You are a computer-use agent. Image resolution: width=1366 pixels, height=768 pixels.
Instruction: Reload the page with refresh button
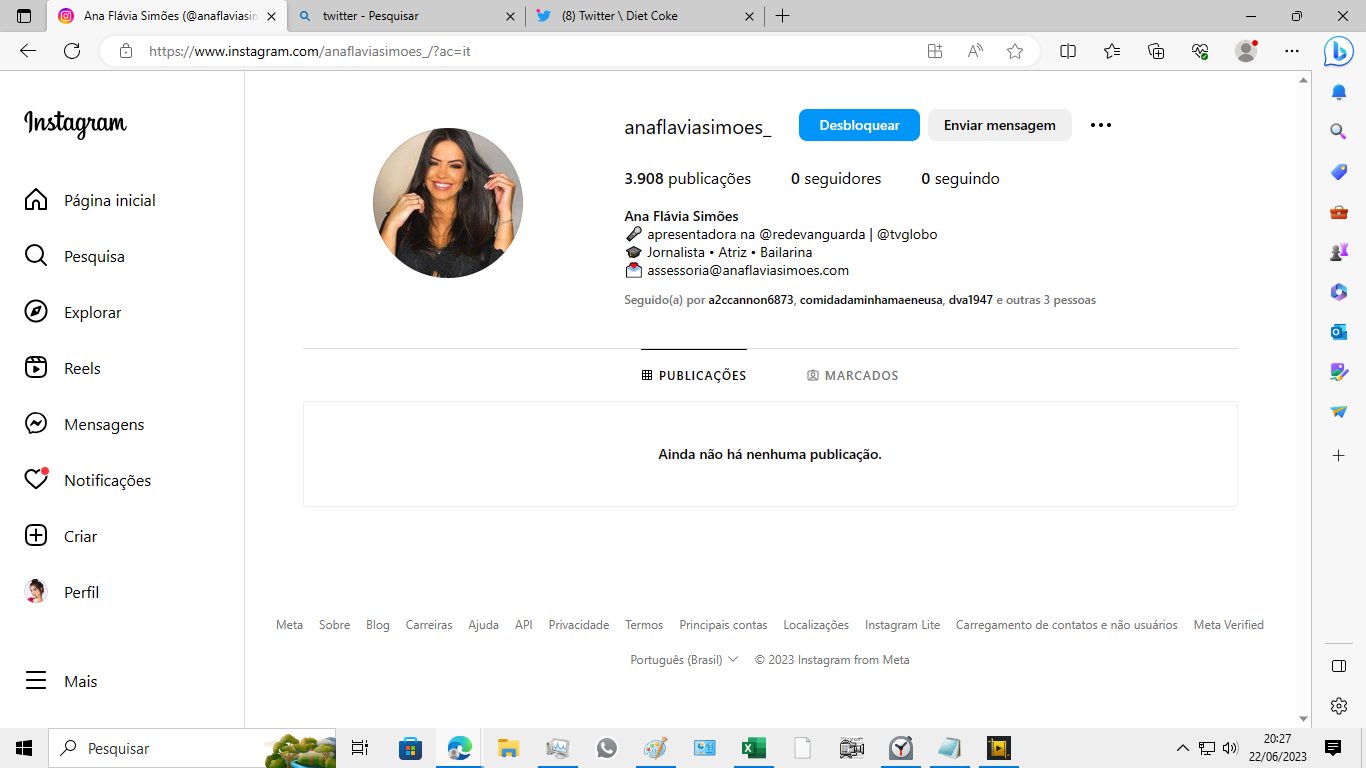[x=72, y=51]
